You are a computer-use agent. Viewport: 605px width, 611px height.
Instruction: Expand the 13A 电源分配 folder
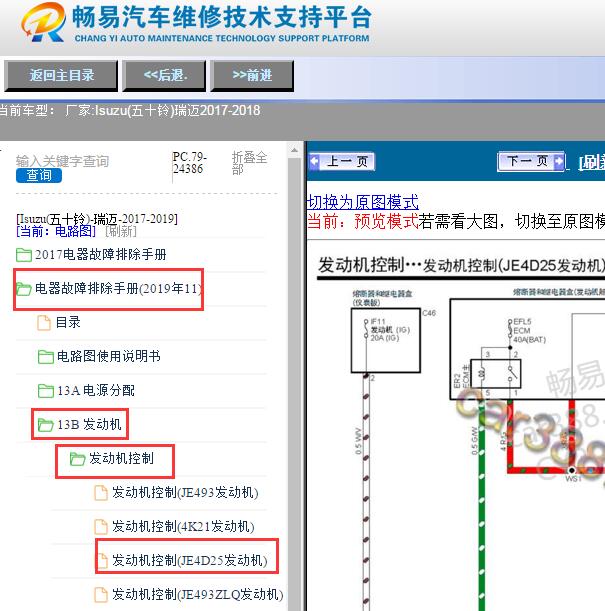[x=96, y=390]
